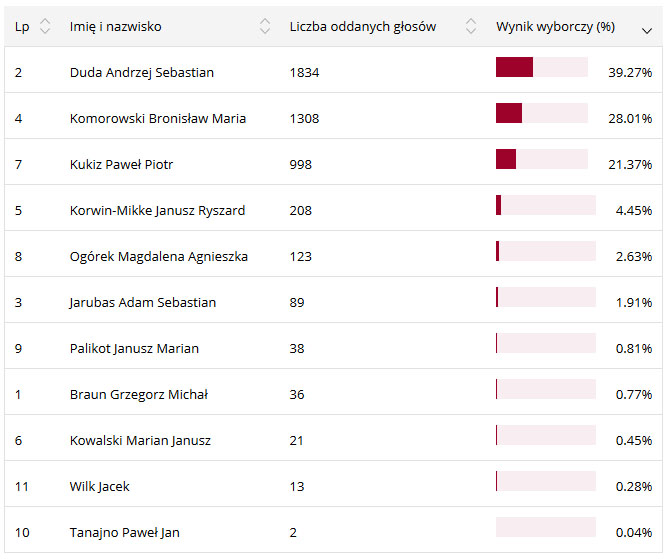
Task: Click the result bar for Duda's 39.27%
Action: [x=541, y=67]
